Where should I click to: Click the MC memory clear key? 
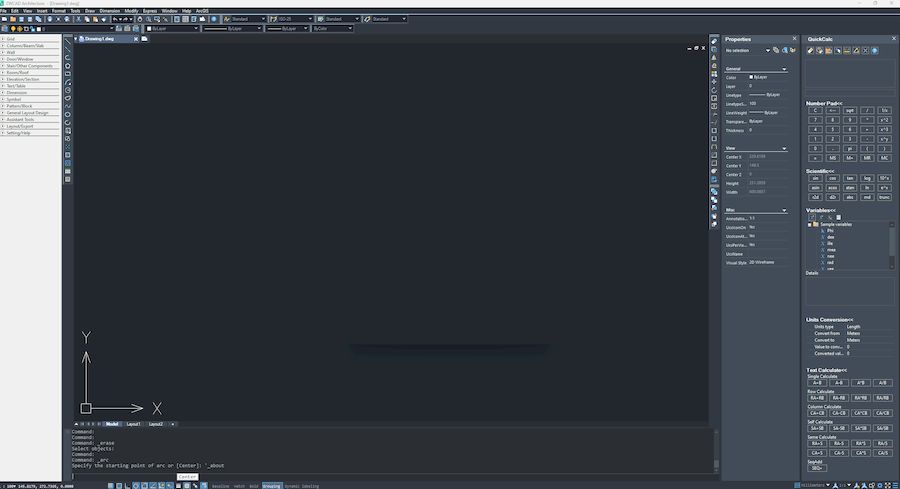pyautogui.click(x=885, y=158)
